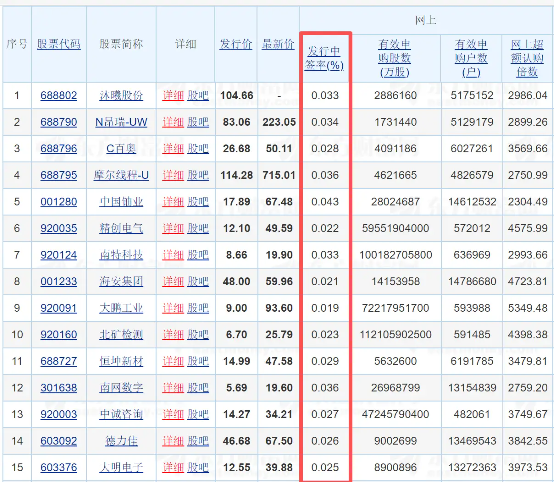554x483 pixels.
Task: Open stock code 603376 link
Action: tap(59, 467)
